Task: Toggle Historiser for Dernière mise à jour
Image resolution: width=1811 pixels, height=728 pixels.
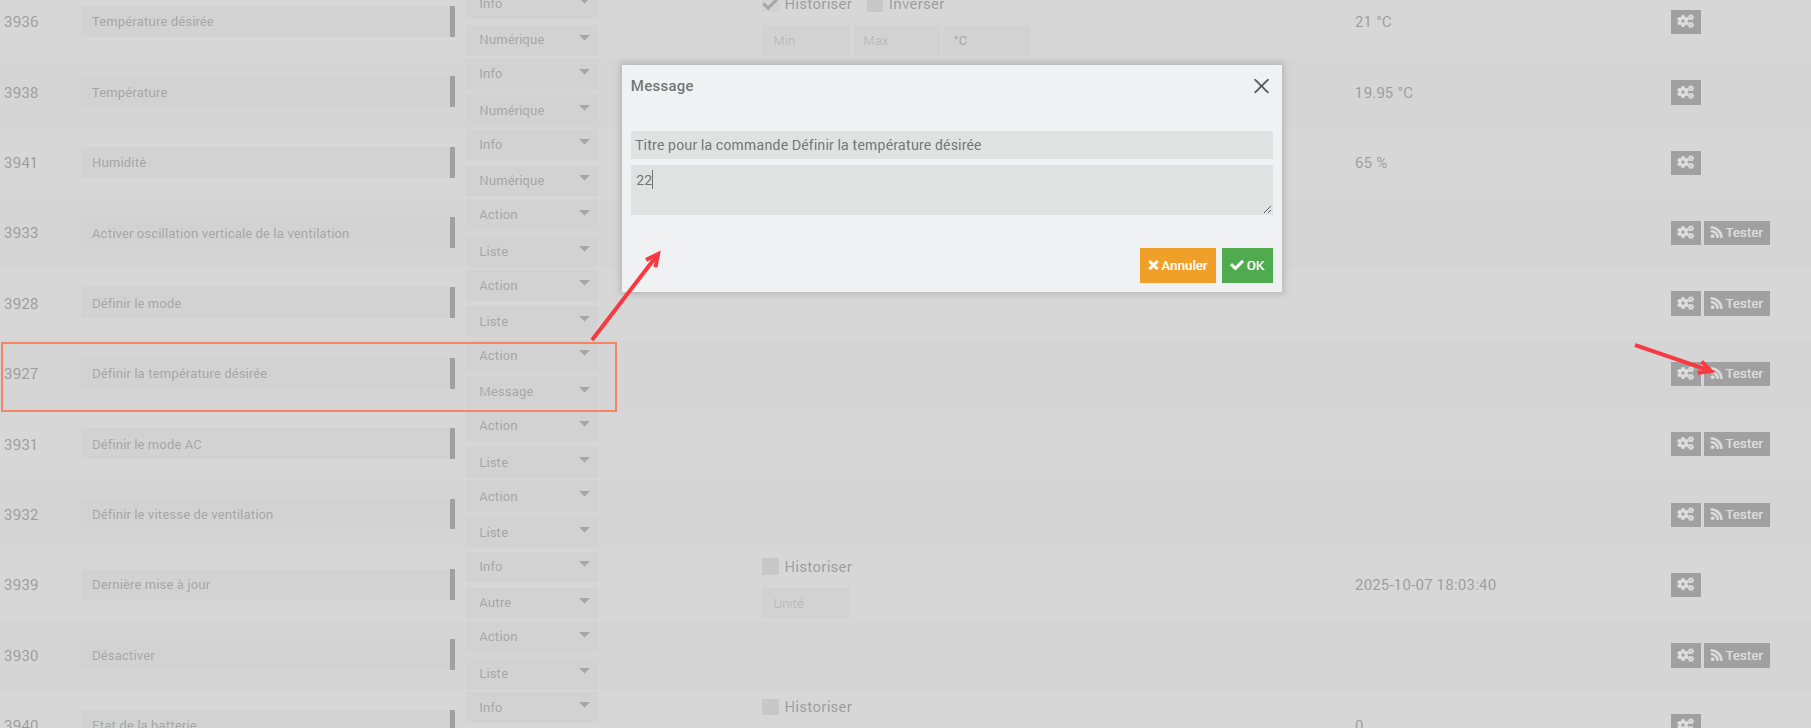Action: point(770,567)
